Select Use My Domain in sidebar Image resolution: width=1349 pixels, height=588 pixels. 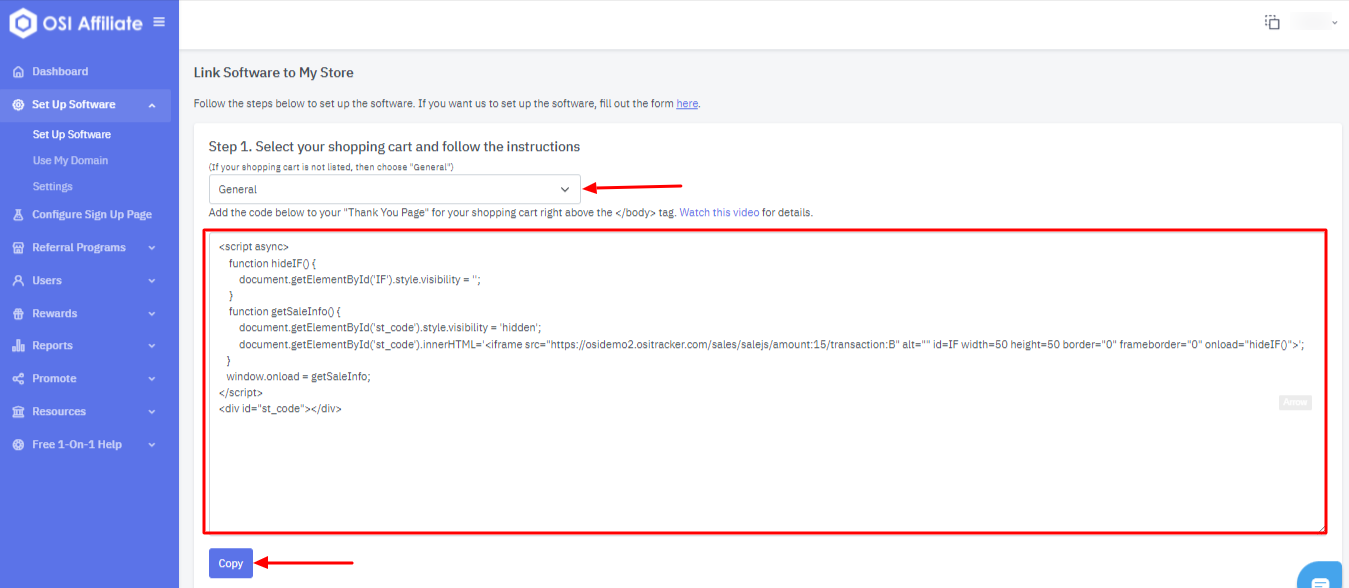pyautogui.click(x=70, y=161)
